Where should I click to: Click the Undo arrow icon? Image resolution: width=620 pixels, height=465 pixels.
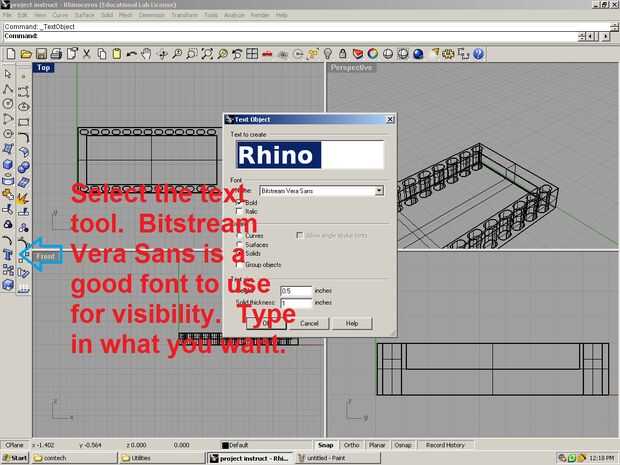pos(131,54)
